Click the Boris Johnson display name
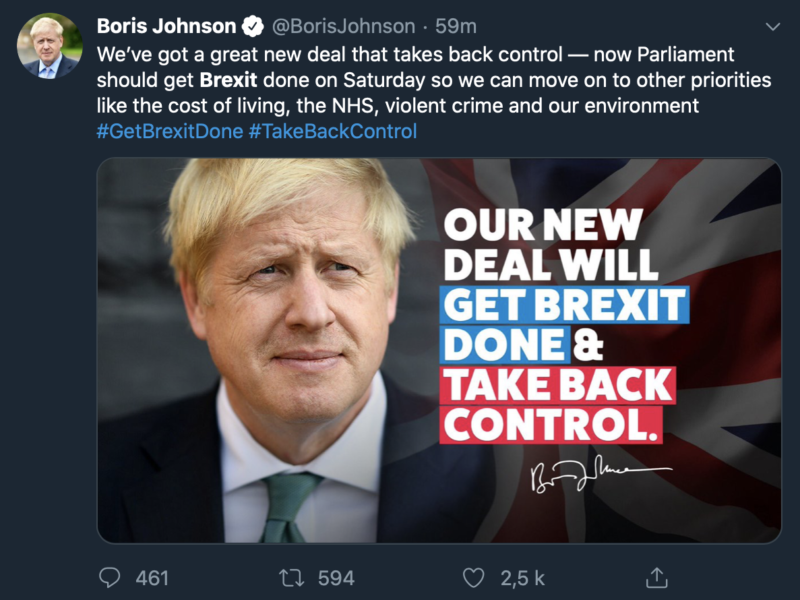 [166, 26]
